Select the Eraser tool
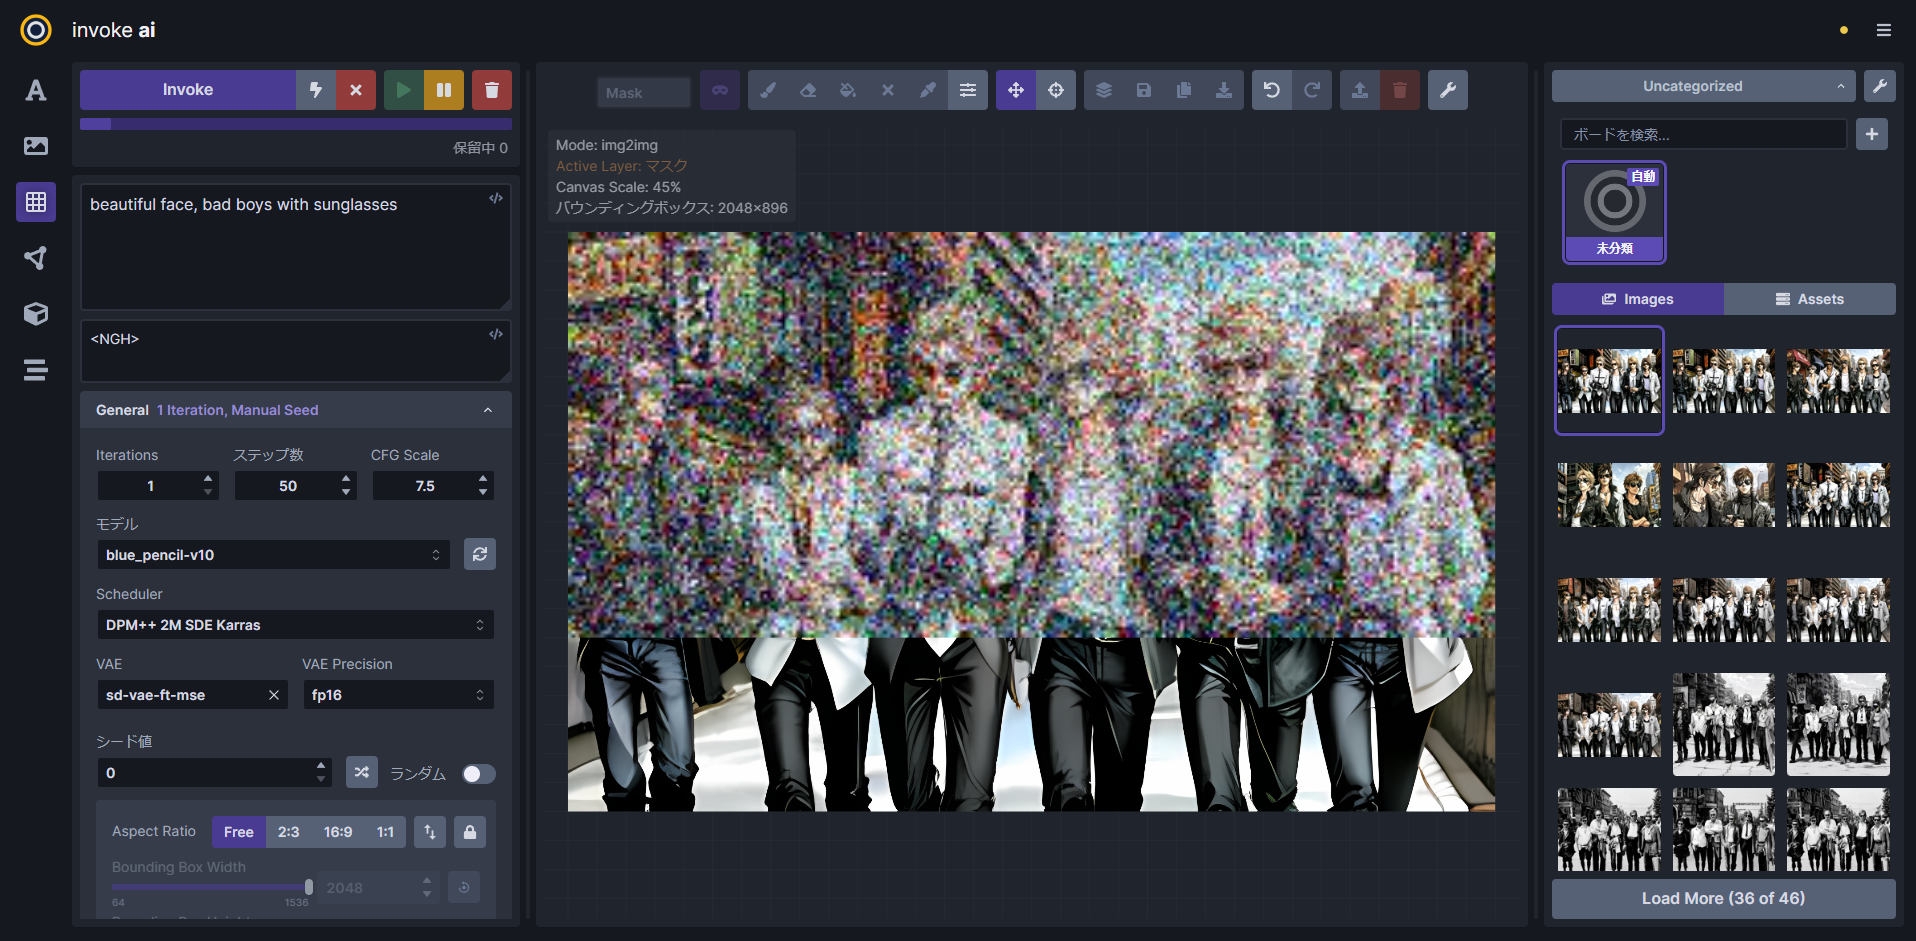The image size is (1916, 941). [x=808, y=90]
